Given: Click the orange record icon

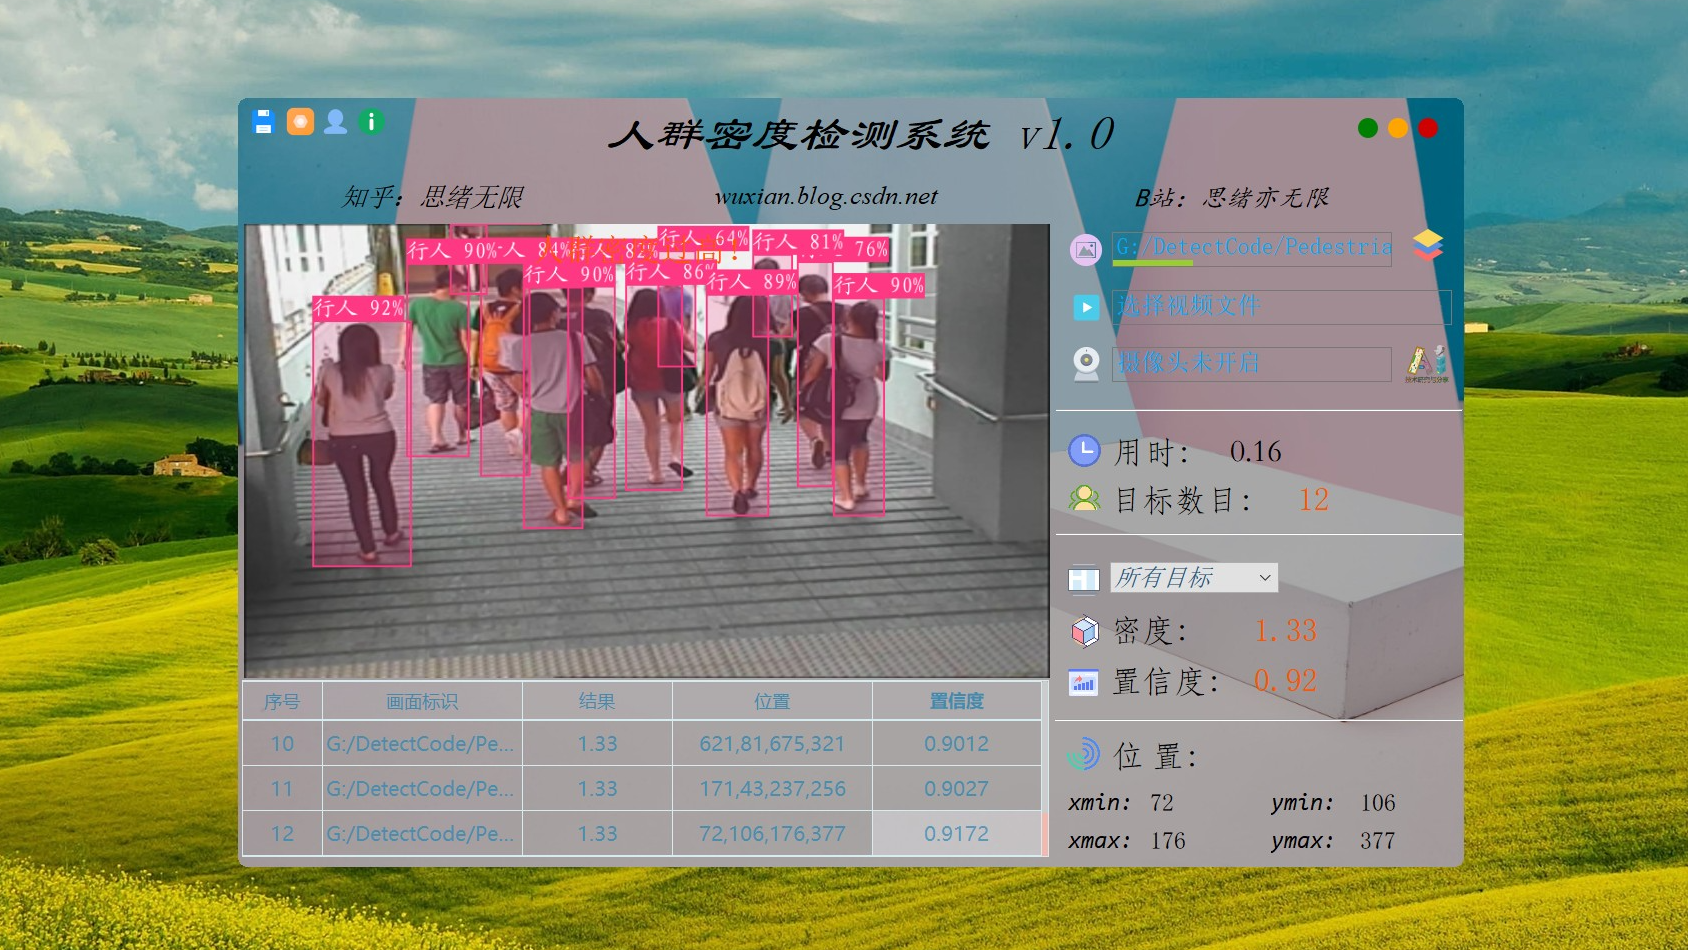Looking at the screenshot, I should point(300,122).
